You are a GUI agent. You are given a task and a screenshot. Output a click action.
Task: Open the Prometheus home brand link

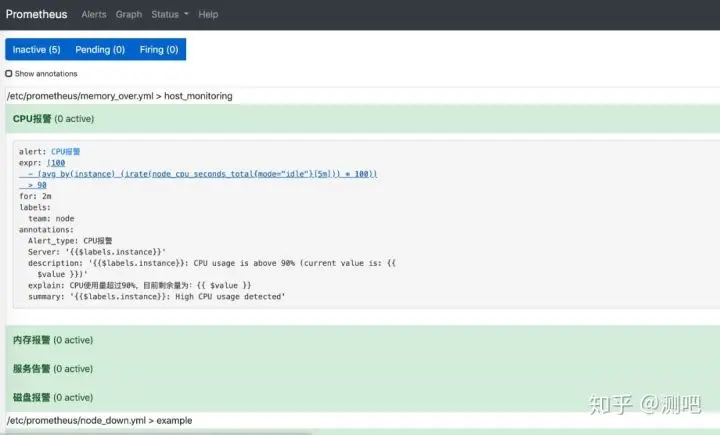pyautogui.click(x=36, y=14)
